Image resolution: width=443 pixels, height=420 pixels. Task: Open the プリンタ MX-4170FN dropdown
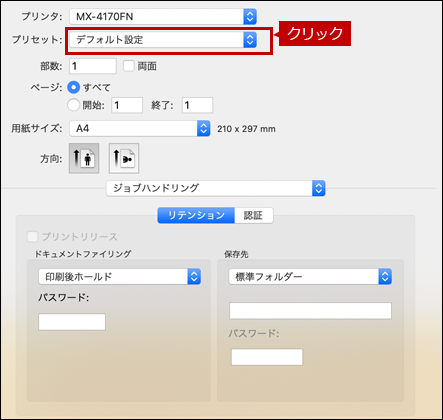pyautogui.click(x=163, y=17)
